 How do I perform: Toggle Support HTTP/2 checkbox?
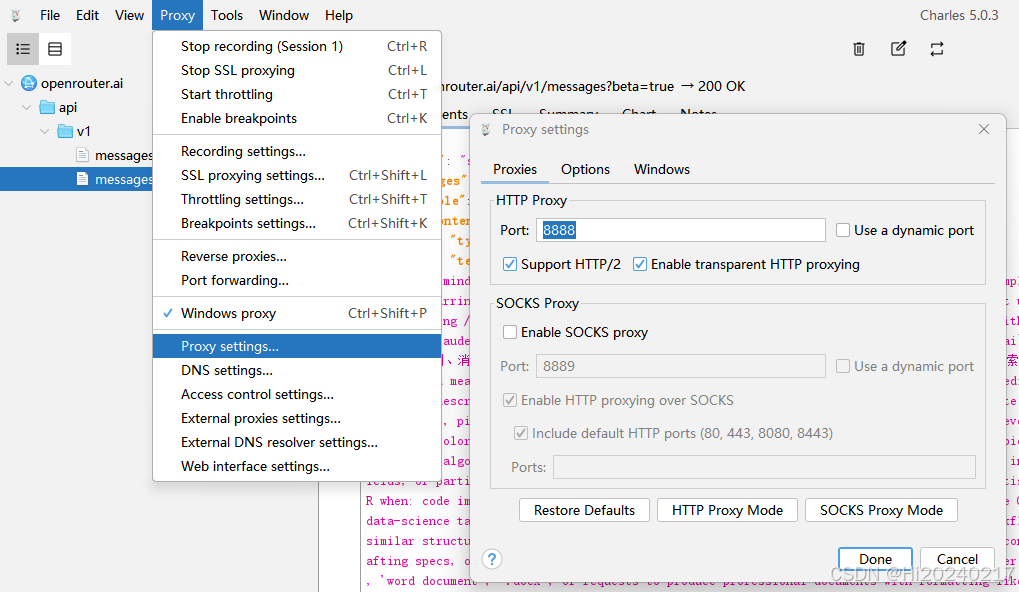click(x=510, y=264)
